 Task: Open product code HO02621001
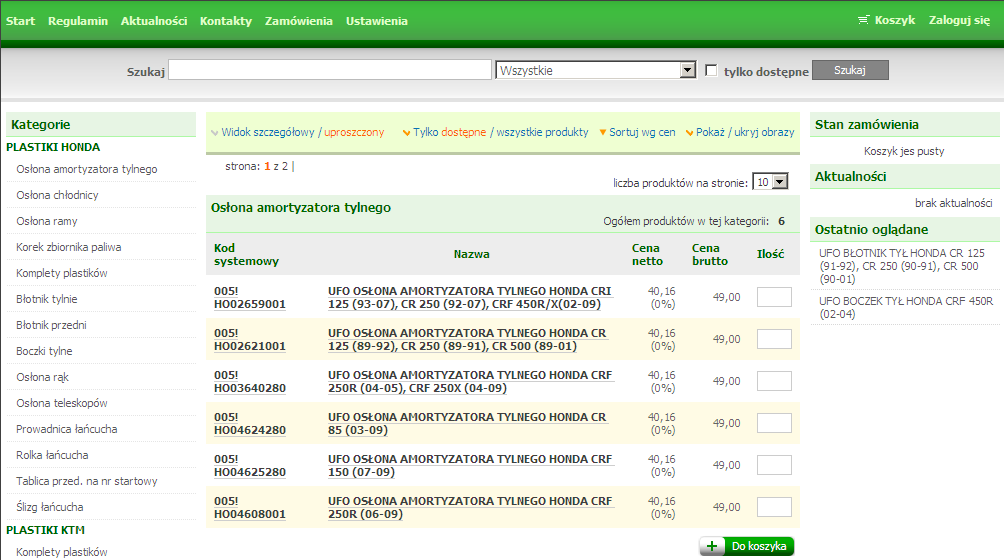click(250, 340)
